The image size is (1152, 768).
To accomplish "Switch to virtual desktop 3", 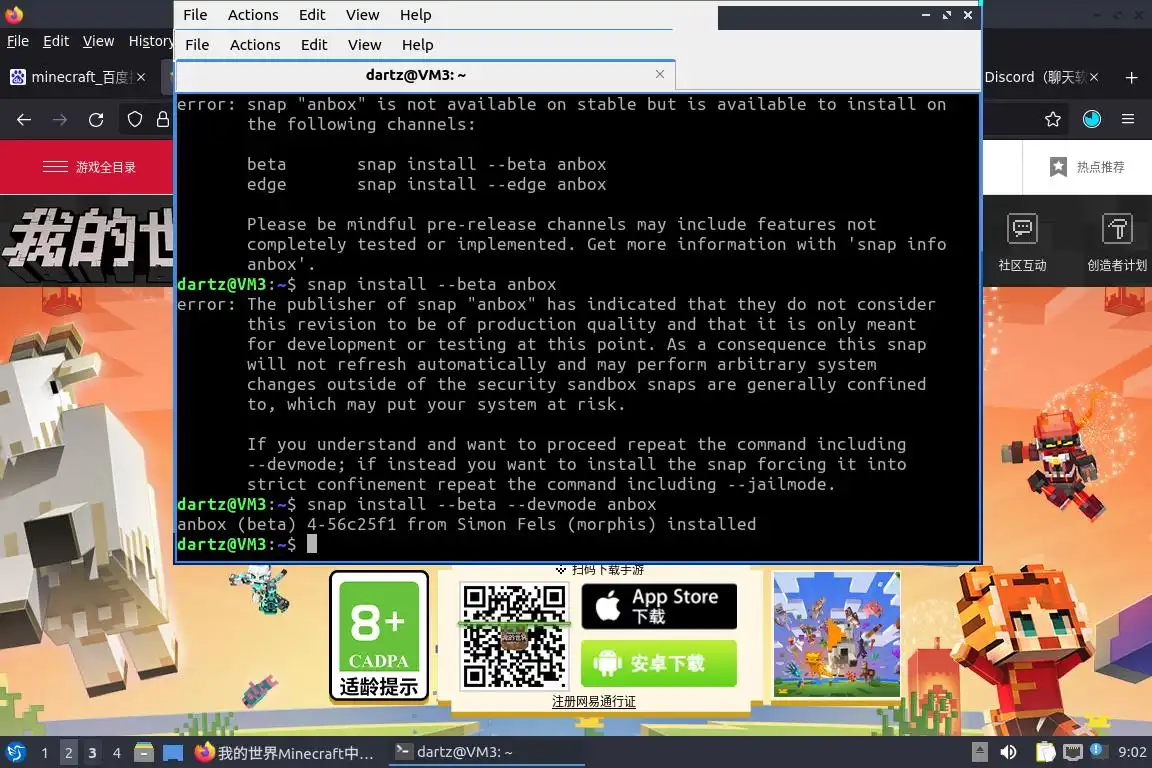I will pos(92,753).
